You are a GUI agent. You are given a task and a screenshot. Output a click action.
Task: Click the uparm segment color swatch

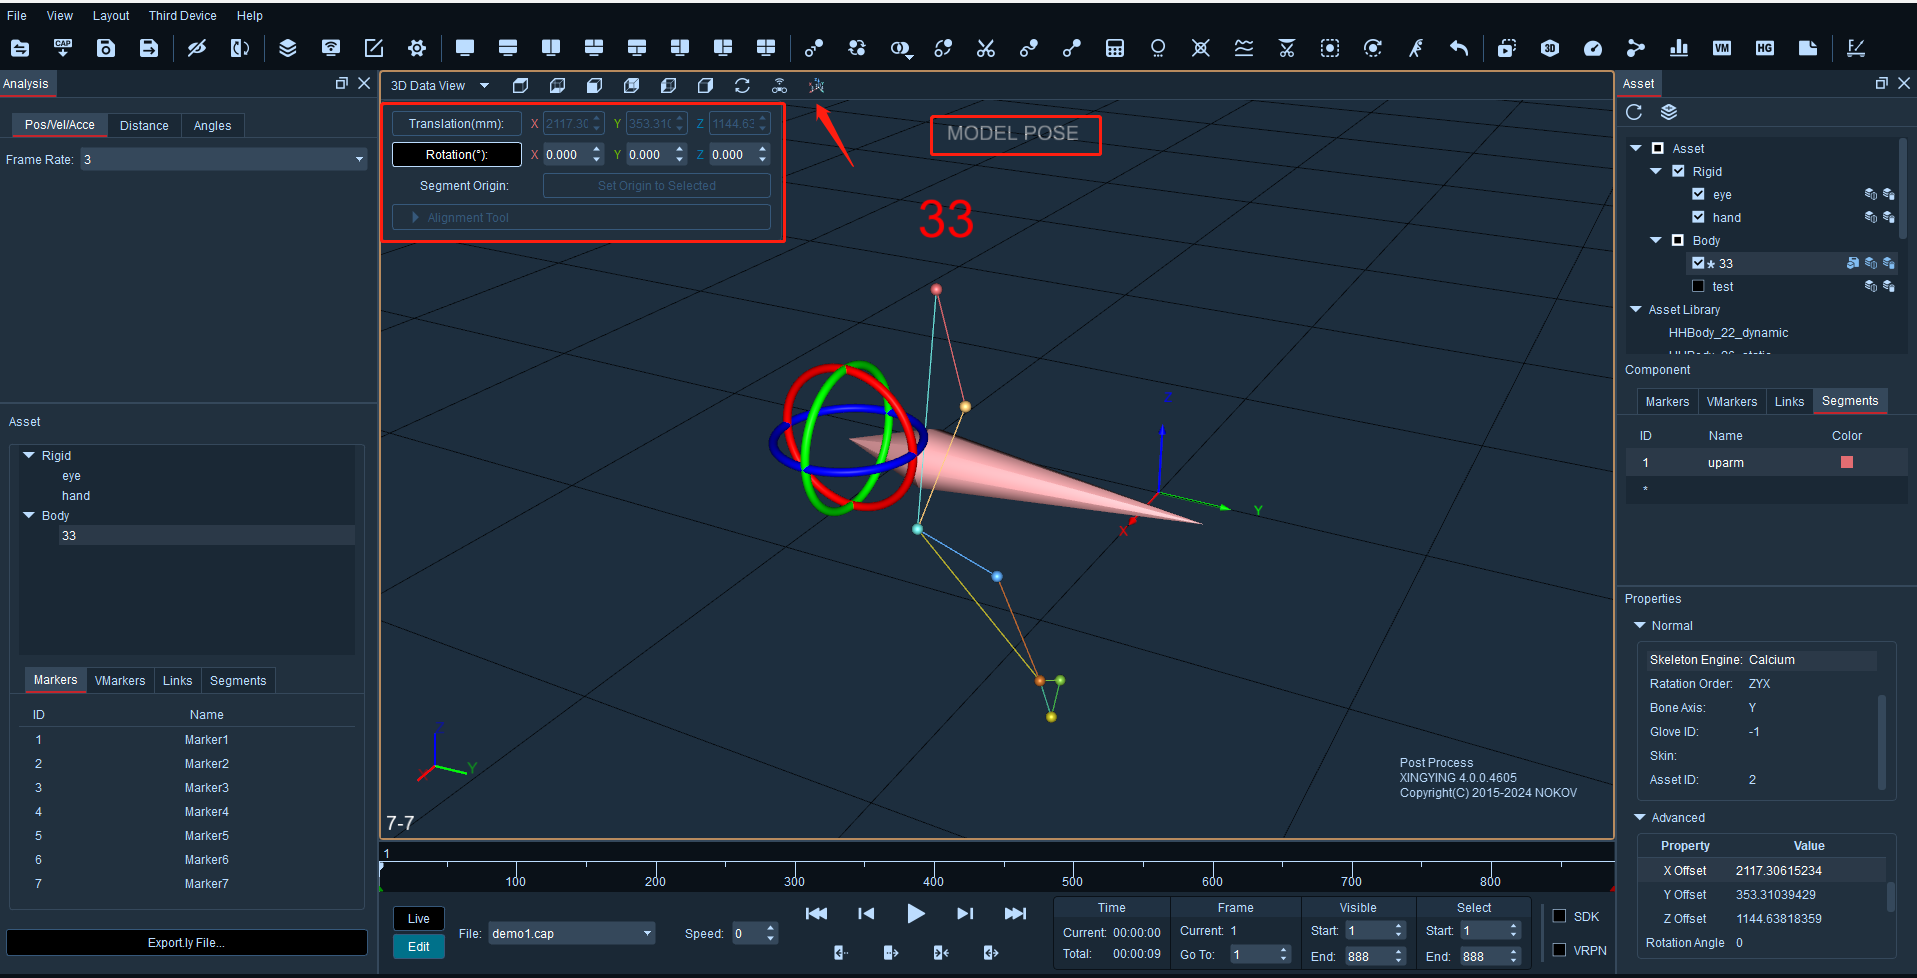[x=1847, y=462]
